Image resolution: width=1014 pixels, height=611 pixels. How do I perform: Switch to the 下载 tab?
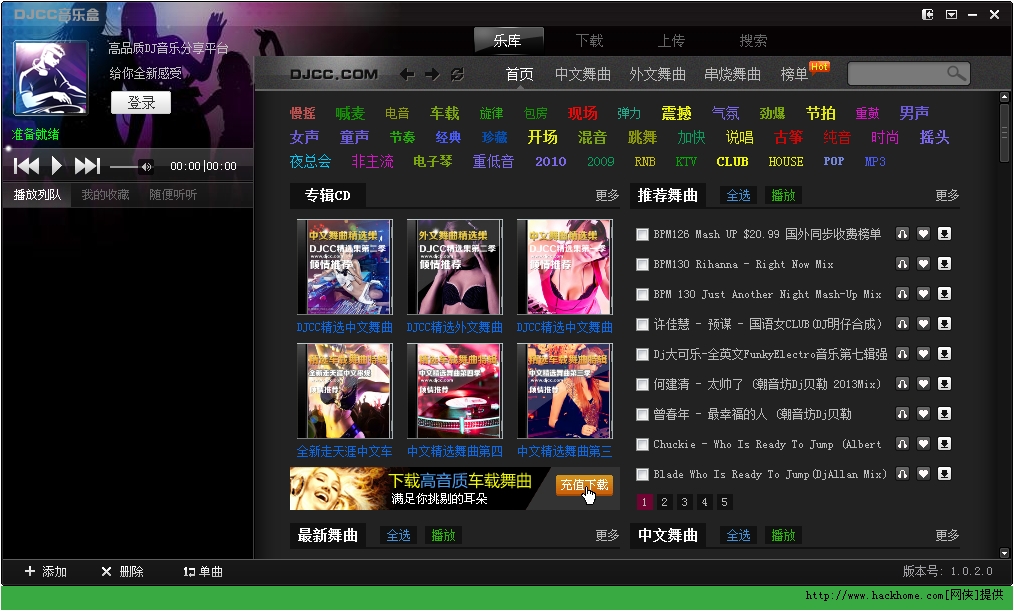point(590,41)
